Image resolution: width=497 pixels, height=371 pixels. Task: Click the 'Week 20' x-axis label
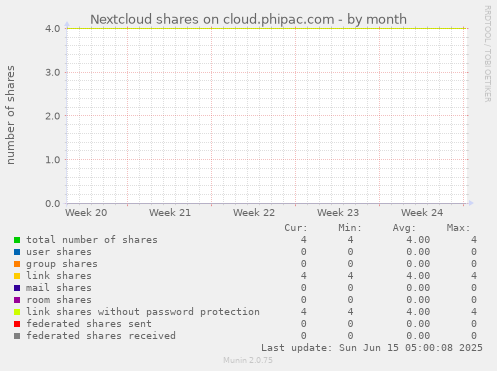point(86,213)
